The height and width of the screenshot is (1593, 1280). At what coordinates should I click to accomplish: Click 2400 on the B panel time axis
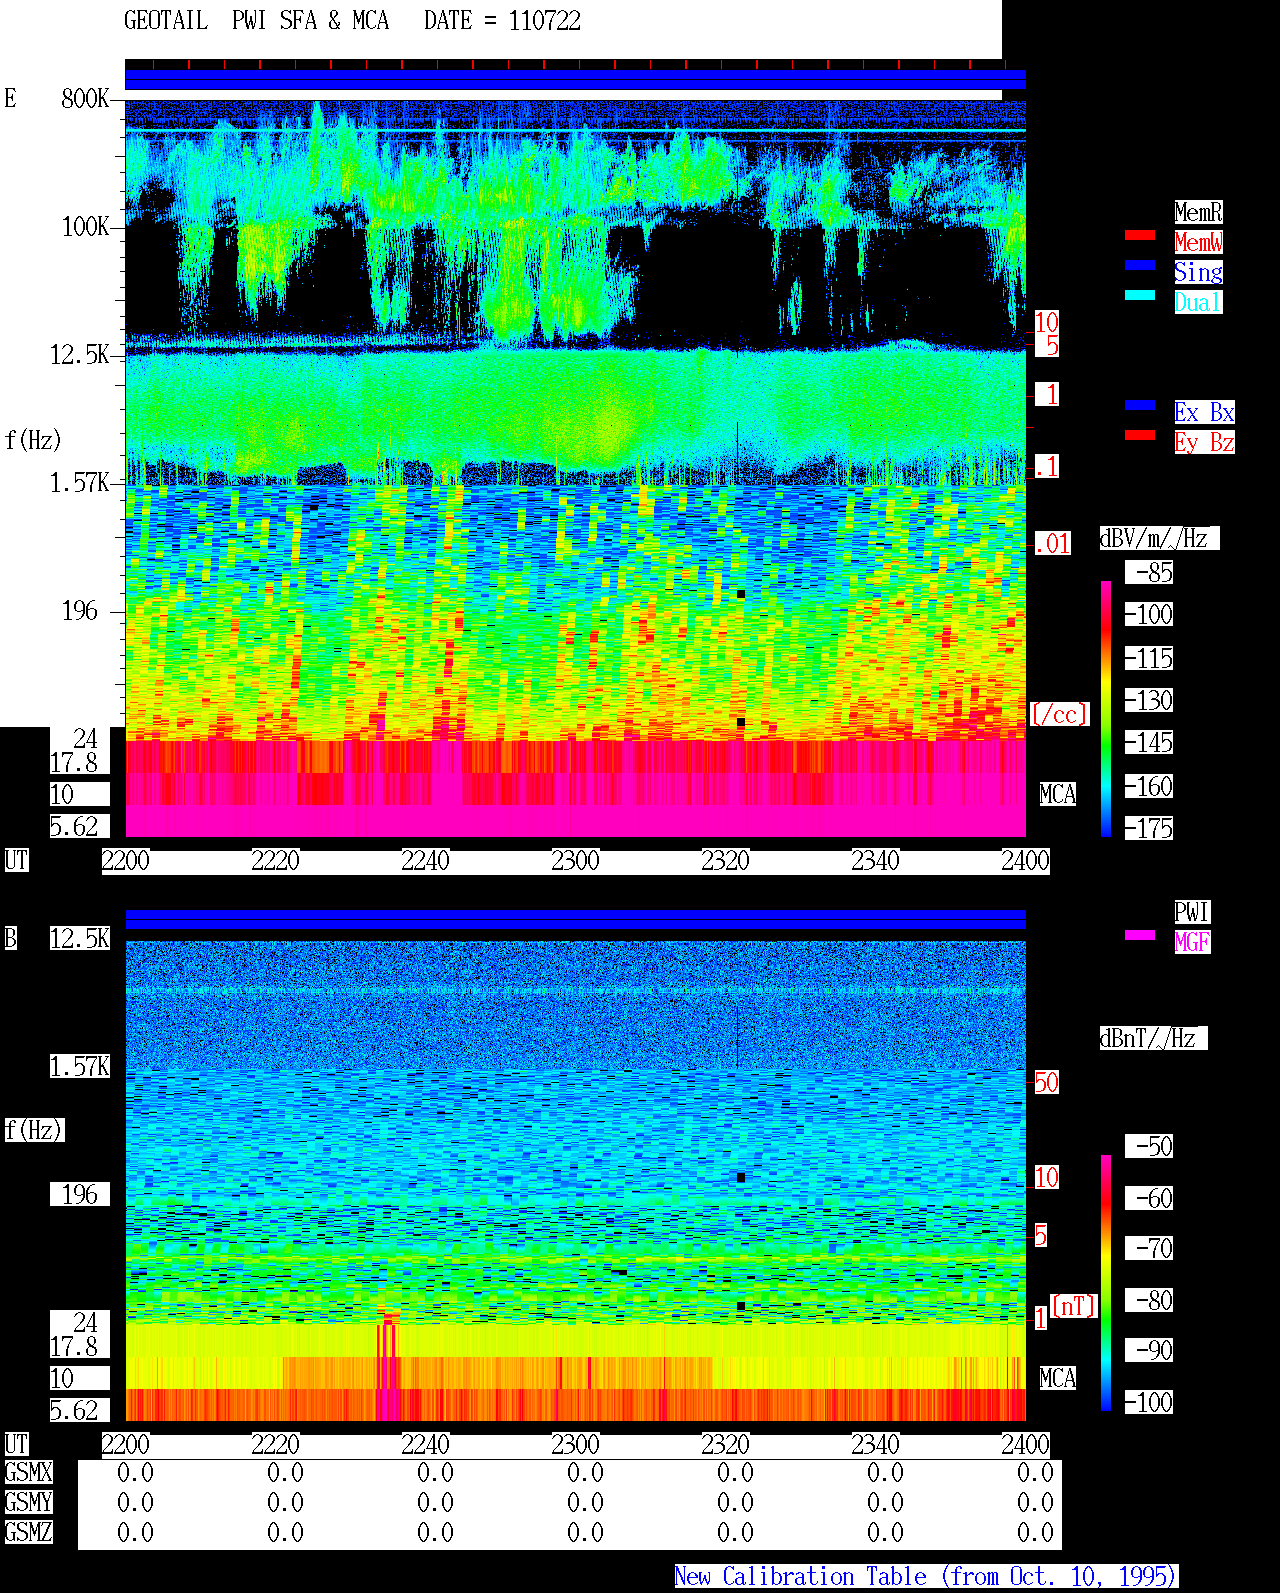[1026, 1444]
